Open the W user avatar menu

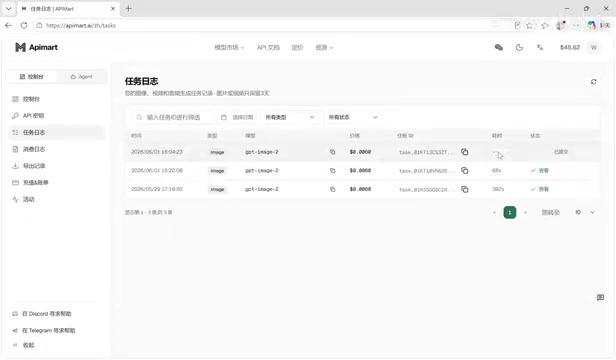pos(594,47)
